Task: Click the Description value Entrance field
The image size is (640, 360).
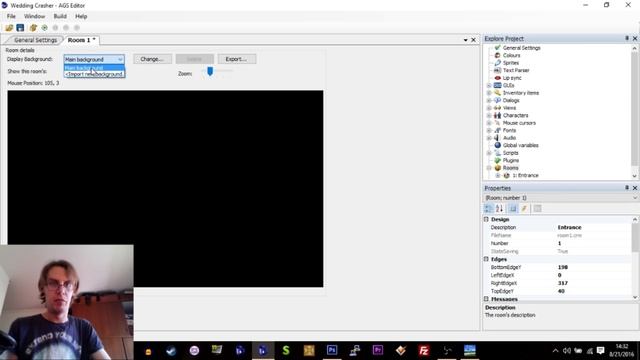Action: pyautogui.click(x=593, y=227)
